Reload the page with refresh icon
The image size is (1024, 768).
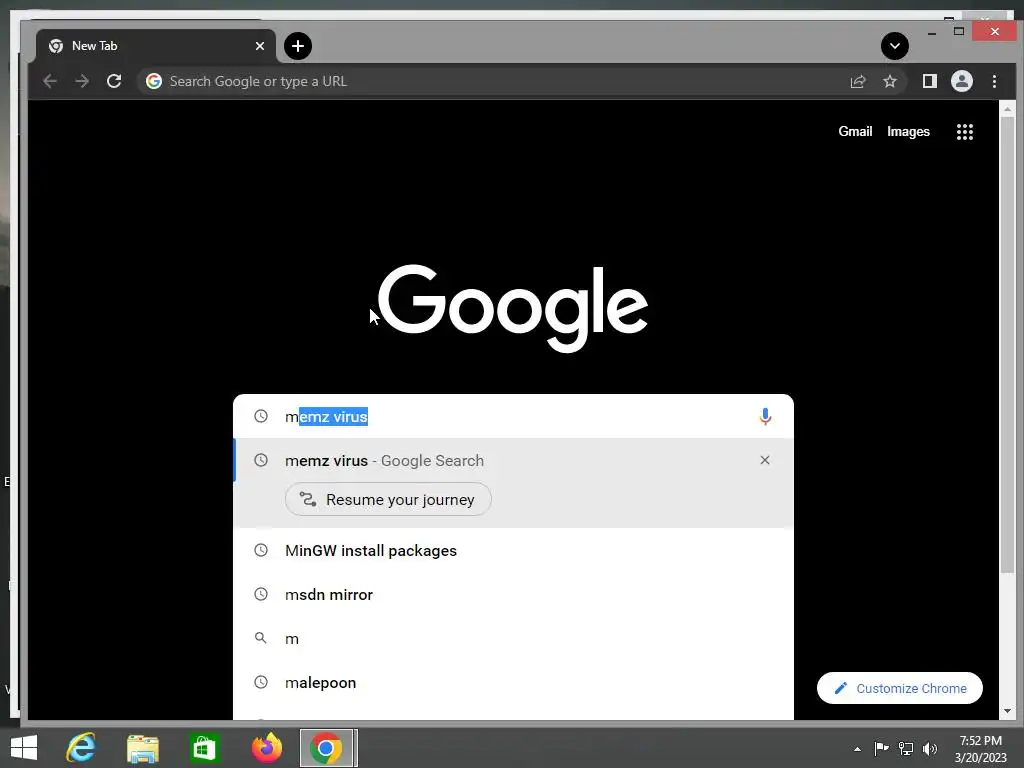click(114, 81)
